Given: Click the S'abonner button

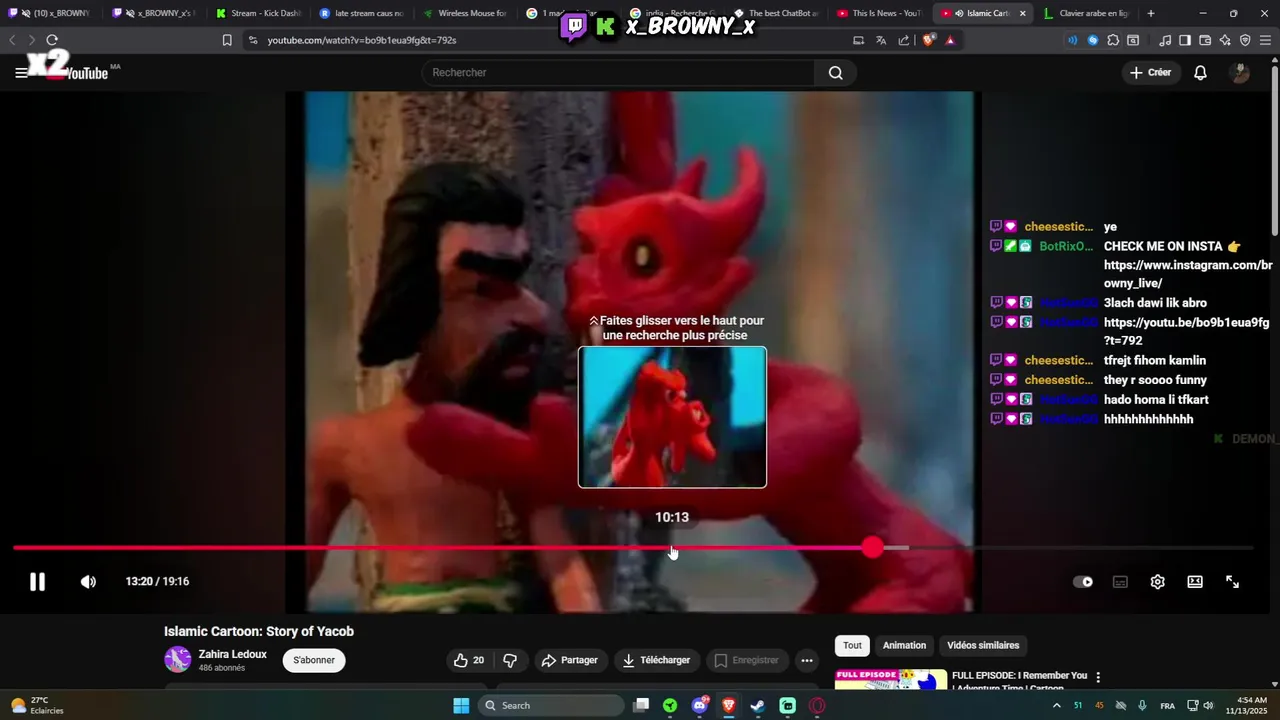Looking at the screenshot, I should pos(314,660).
